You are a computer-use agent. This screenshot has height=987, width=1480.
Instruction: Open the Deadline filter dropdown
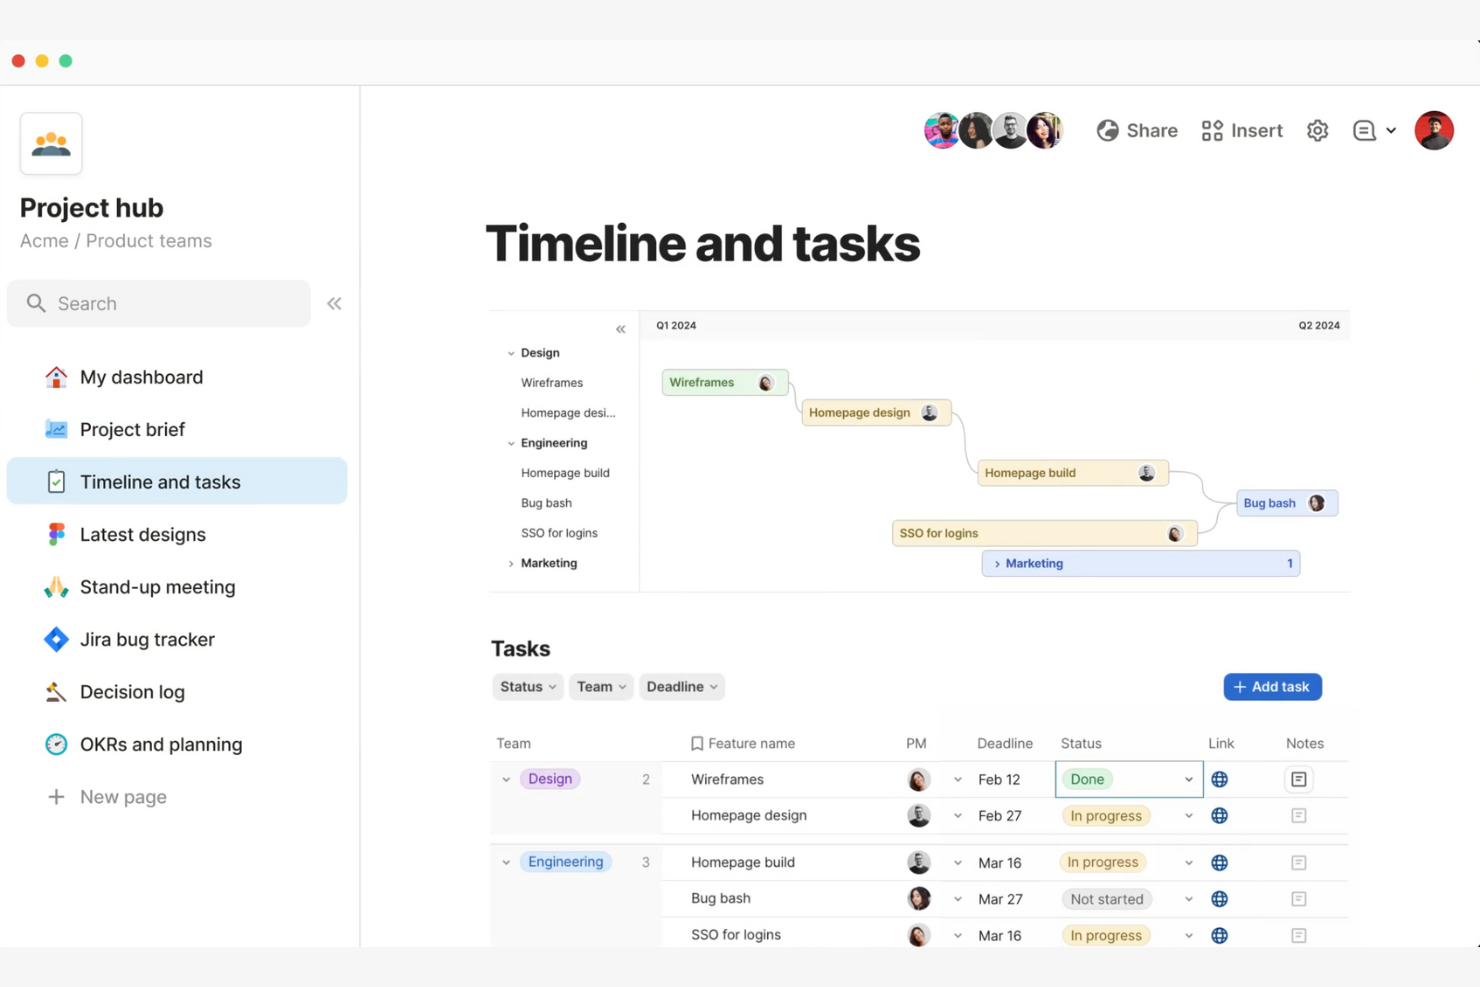(x=681, y=687)
